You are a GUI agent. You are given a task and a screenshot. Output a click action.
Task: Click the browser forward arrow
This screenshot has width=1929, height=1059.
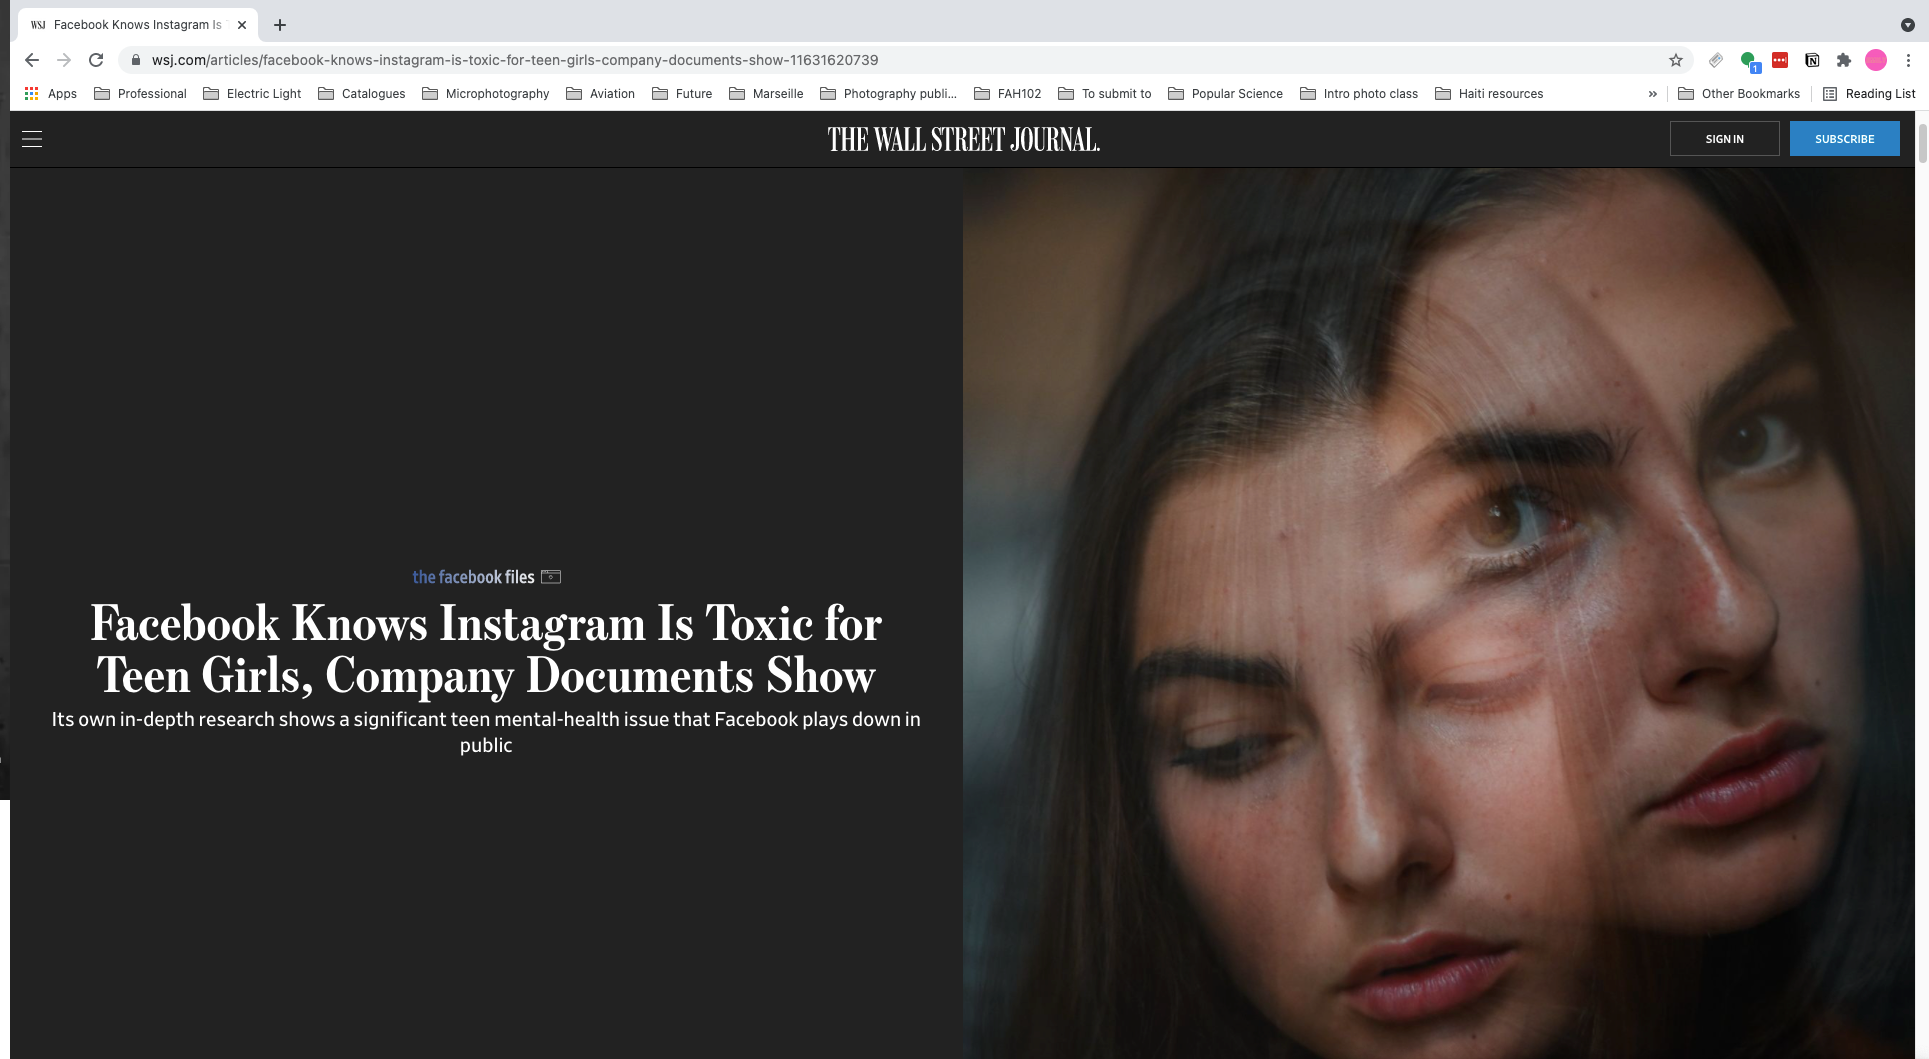coord(64,60)
